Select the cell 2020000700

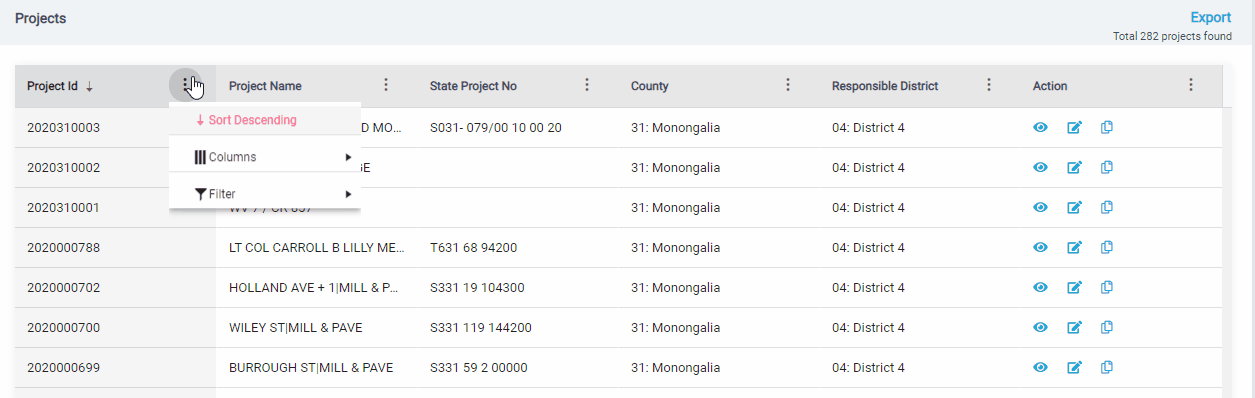coord(115,327)
